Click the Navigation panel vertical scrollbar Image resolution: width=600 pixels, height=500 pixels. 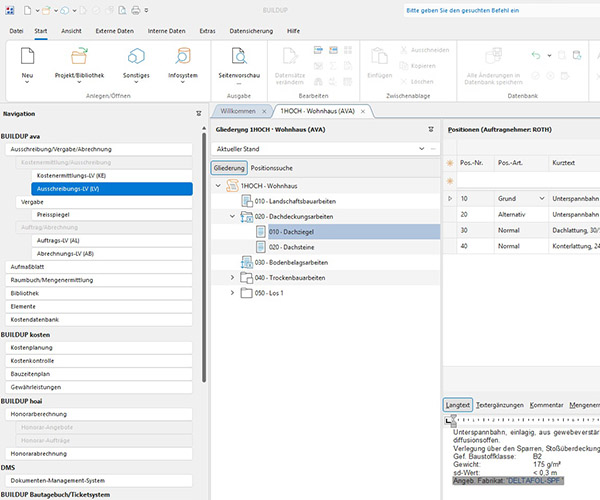pos(204,256)
